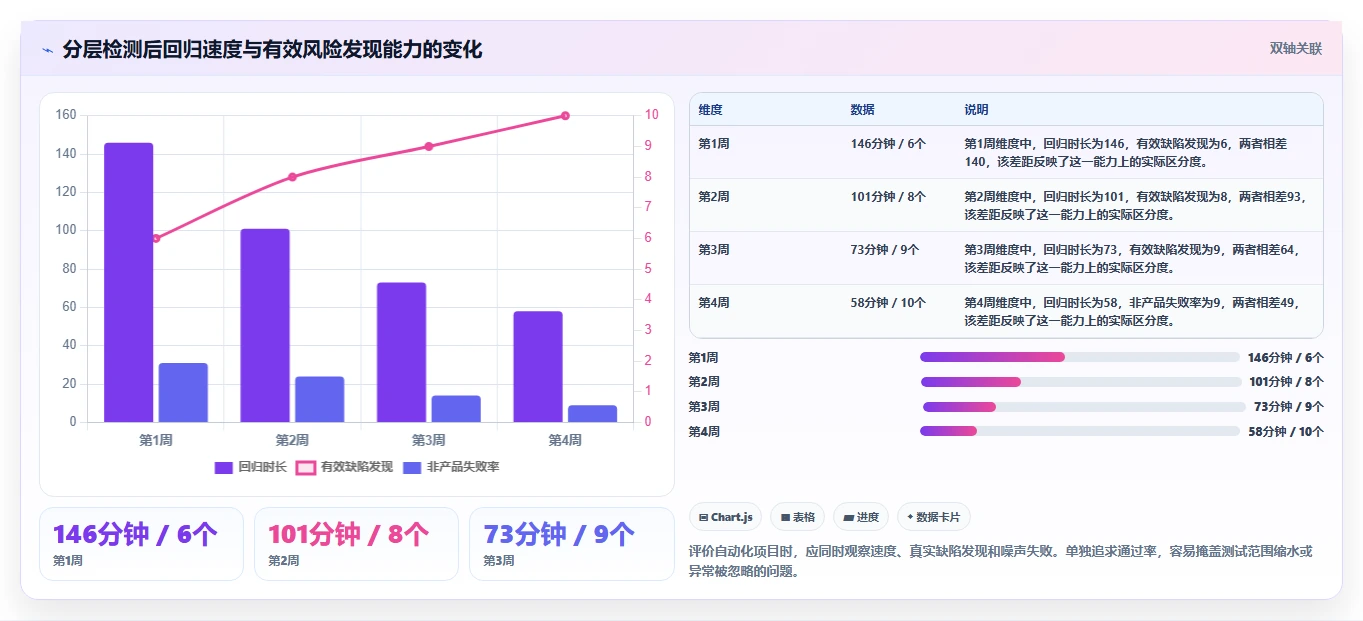This screenshot has height=621, width=1363.
Task: Click the 数据 table column header
Action: pos(862,109)
